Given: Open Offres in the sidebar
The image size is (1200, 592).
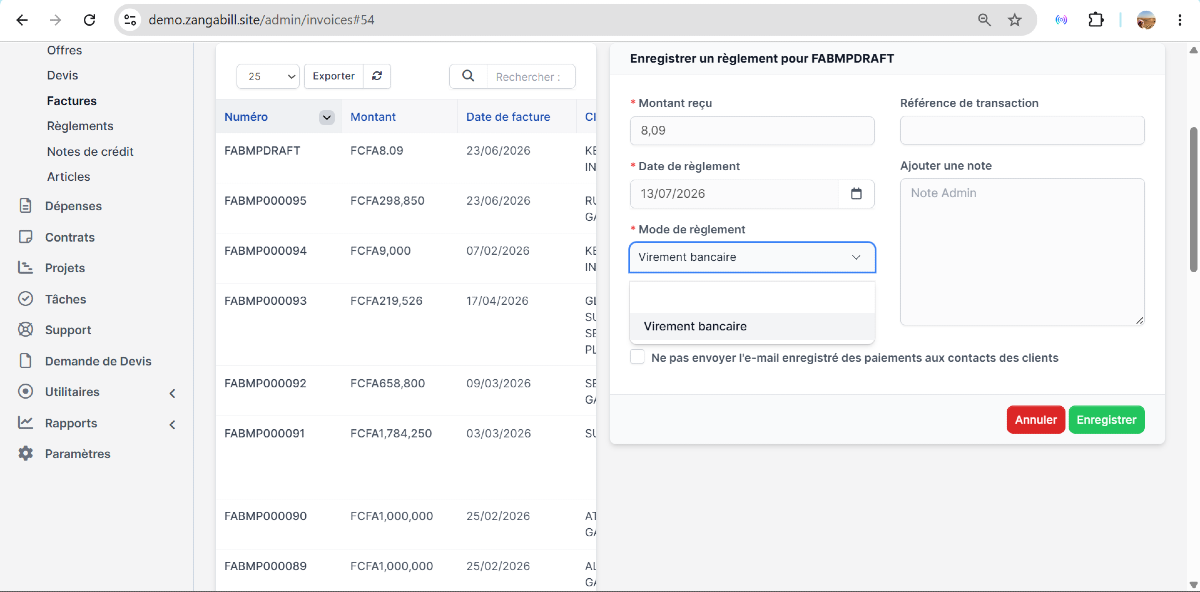Looking at the screenshot, I should pyautogui.click(x=65, y=50).
